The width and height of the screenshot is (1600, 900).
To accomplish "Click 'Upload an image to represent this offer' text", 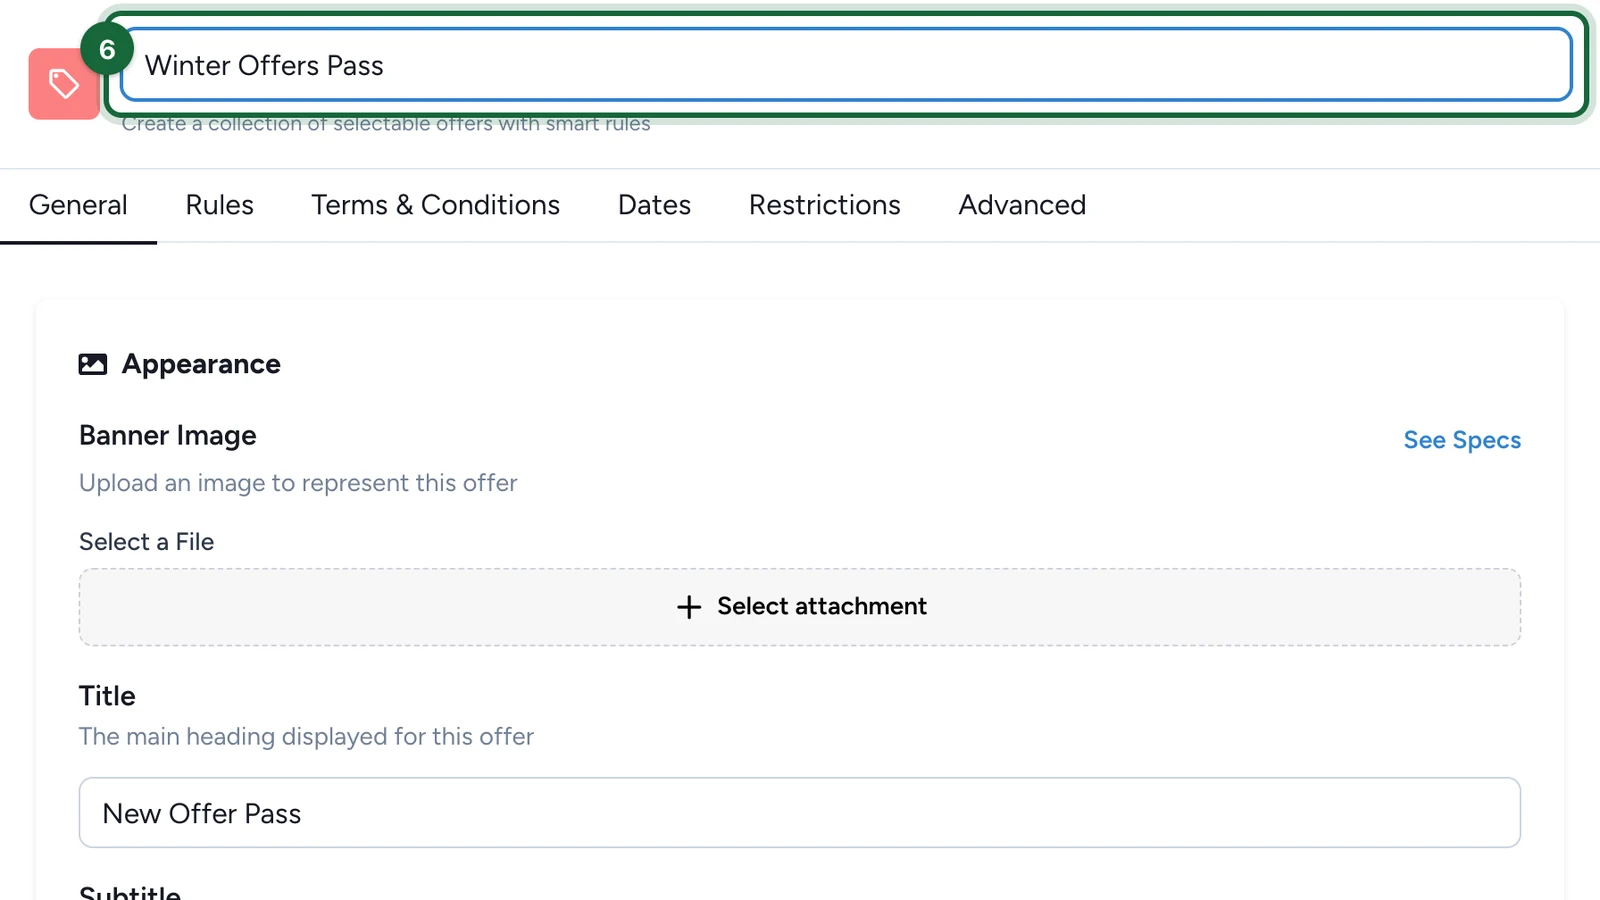I will pyautogui.click(x=298, y=483).
